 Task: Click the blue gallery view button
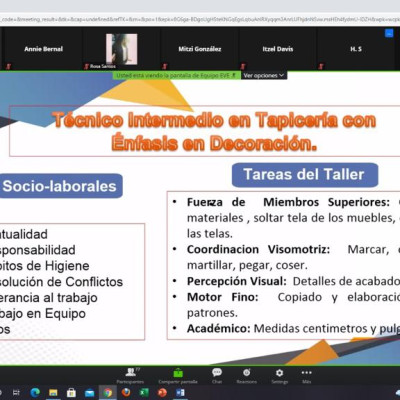click(389, 33)
